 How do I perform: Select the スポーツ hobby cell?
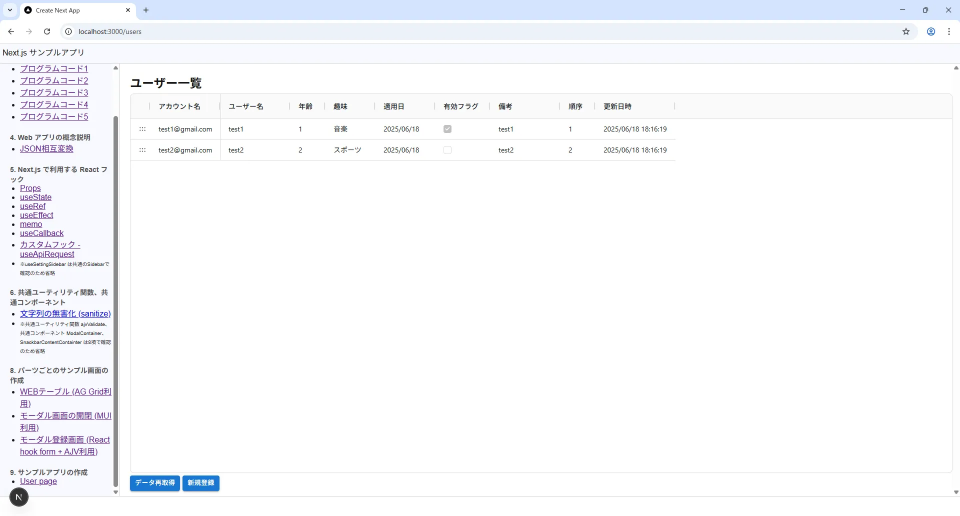(x=350, y=150)
